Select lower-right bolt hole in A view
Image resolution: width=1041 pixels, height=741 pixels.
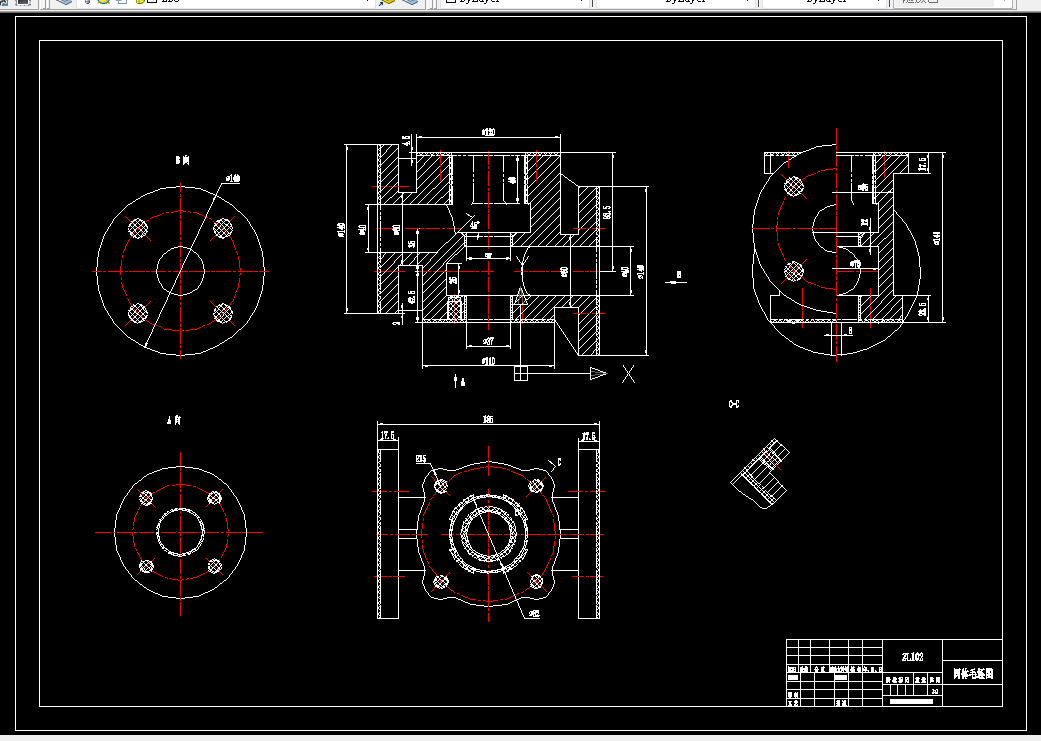(214, 566)
